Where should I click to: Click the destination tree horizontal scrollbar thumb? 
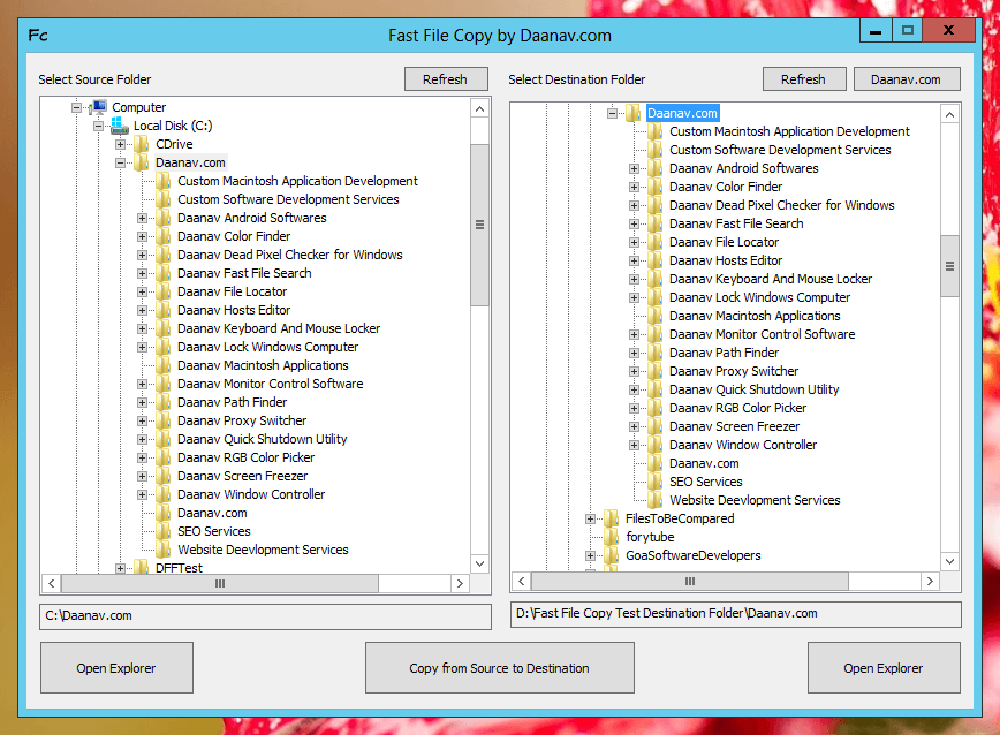click(690, 581)
